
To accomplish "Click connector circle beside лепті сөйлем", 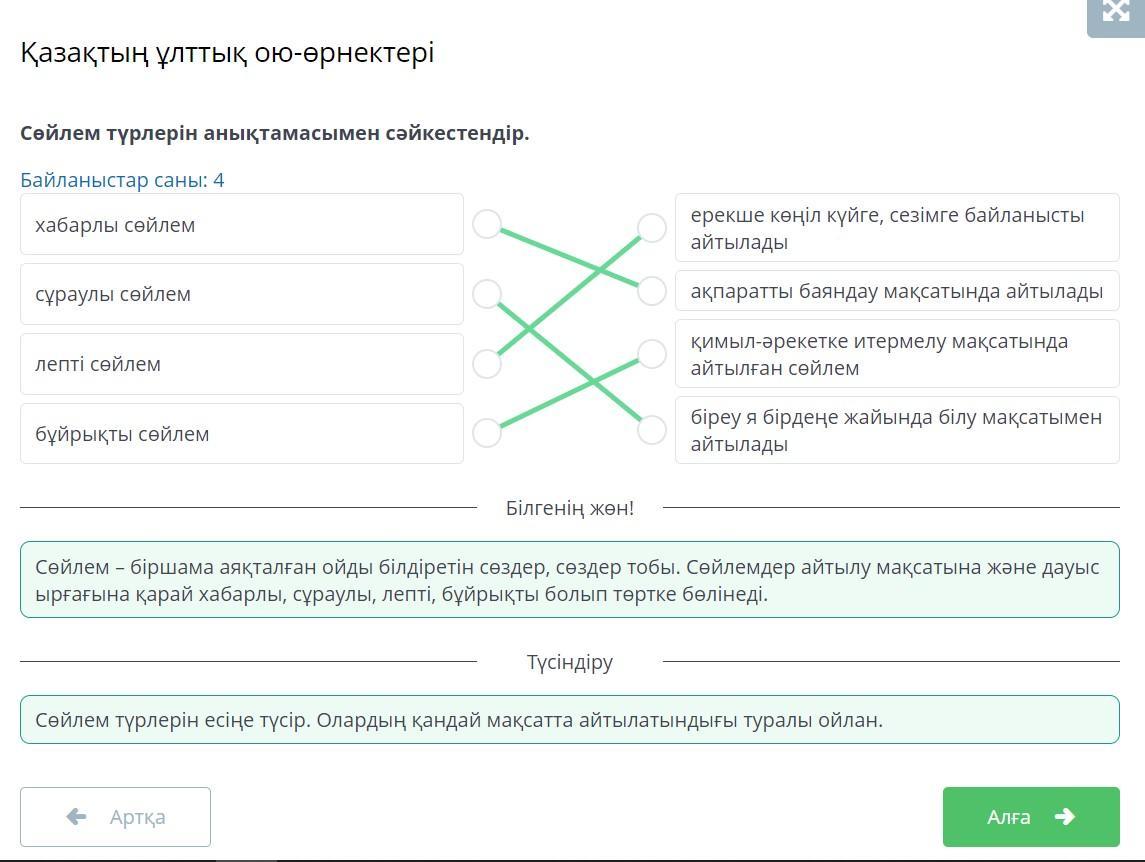I will click(x=487, y=364).
